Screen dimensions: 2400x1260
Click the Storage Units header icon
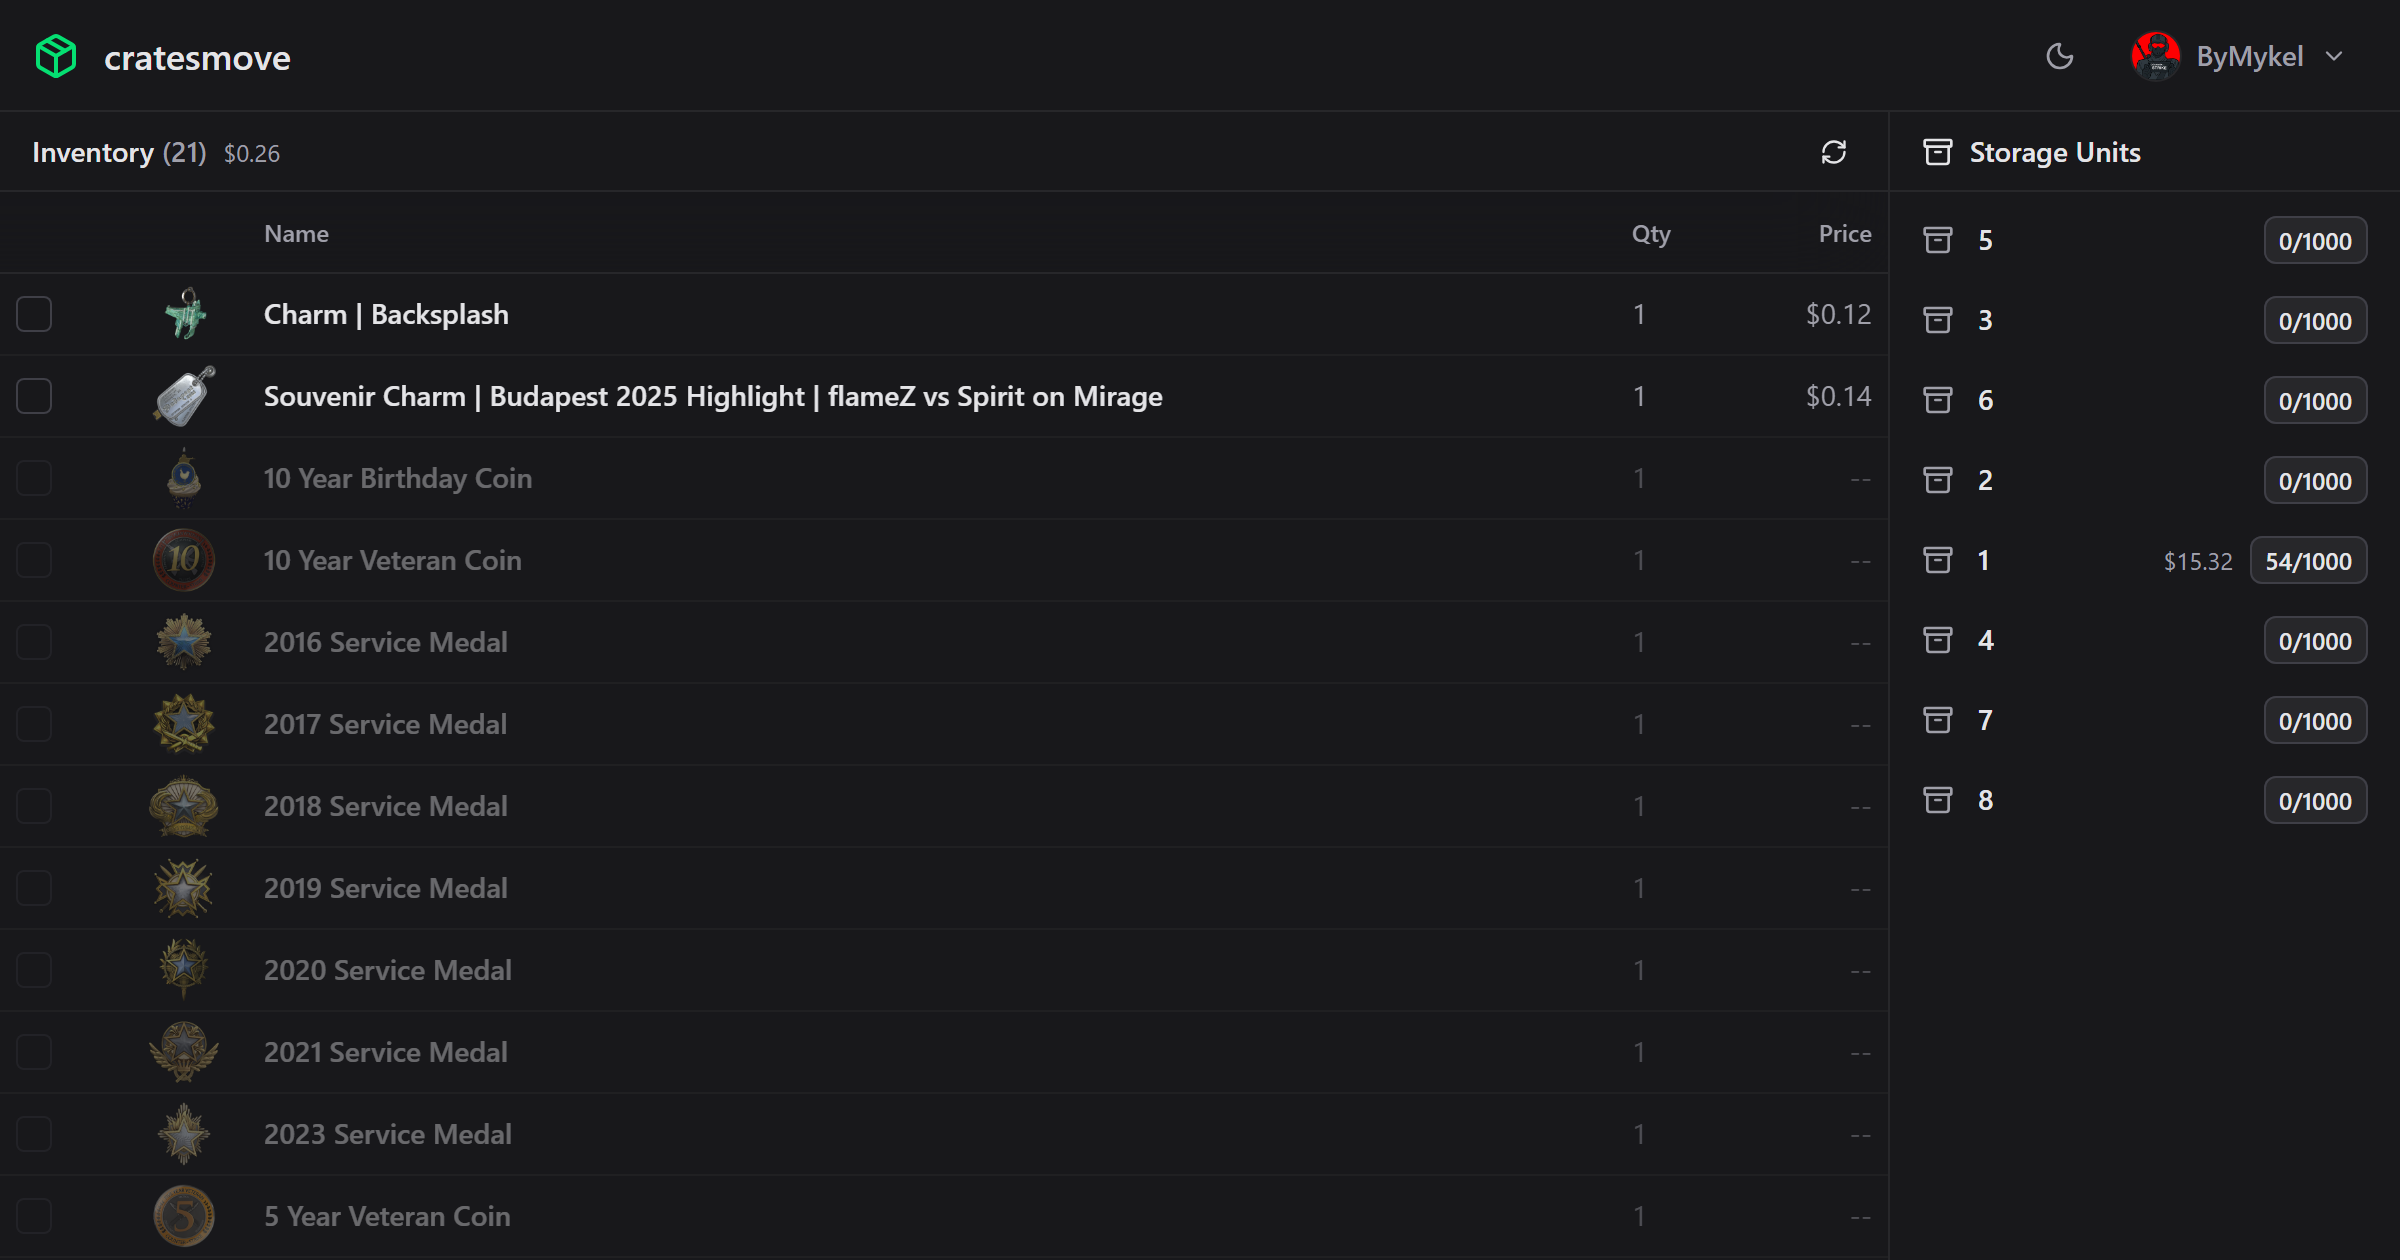pyautogui.click(x=1938, y=152)
